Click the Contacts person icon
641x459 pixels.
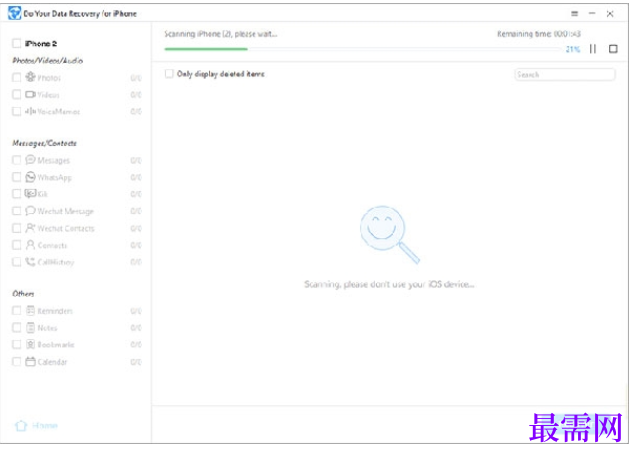click(x=31, y=244)
